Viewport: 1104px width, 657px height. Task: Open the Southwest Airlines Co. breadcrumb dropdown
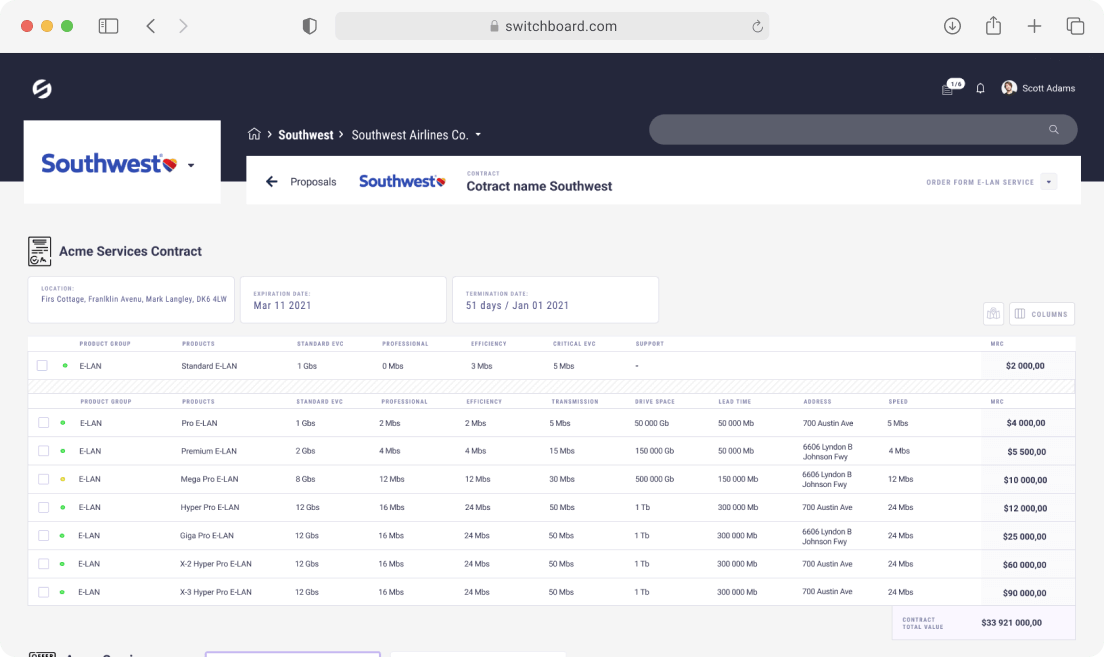click(x=478, y=134)
